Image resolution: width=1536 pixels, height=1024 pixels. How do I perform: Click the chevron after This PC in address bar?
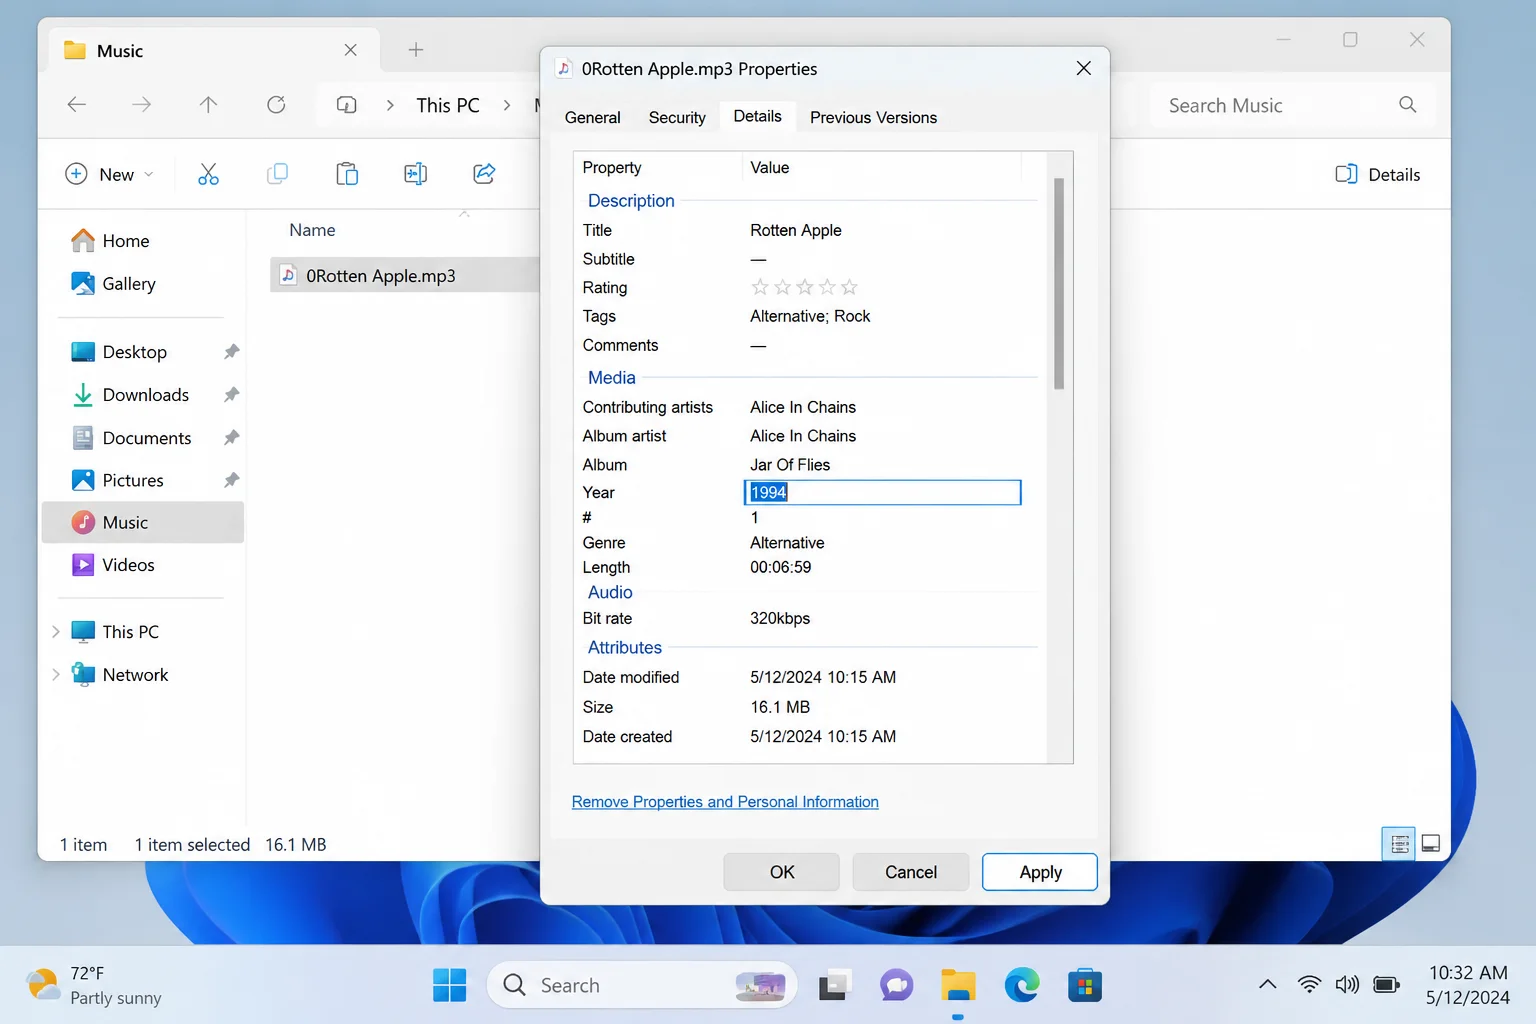(507, 105)
